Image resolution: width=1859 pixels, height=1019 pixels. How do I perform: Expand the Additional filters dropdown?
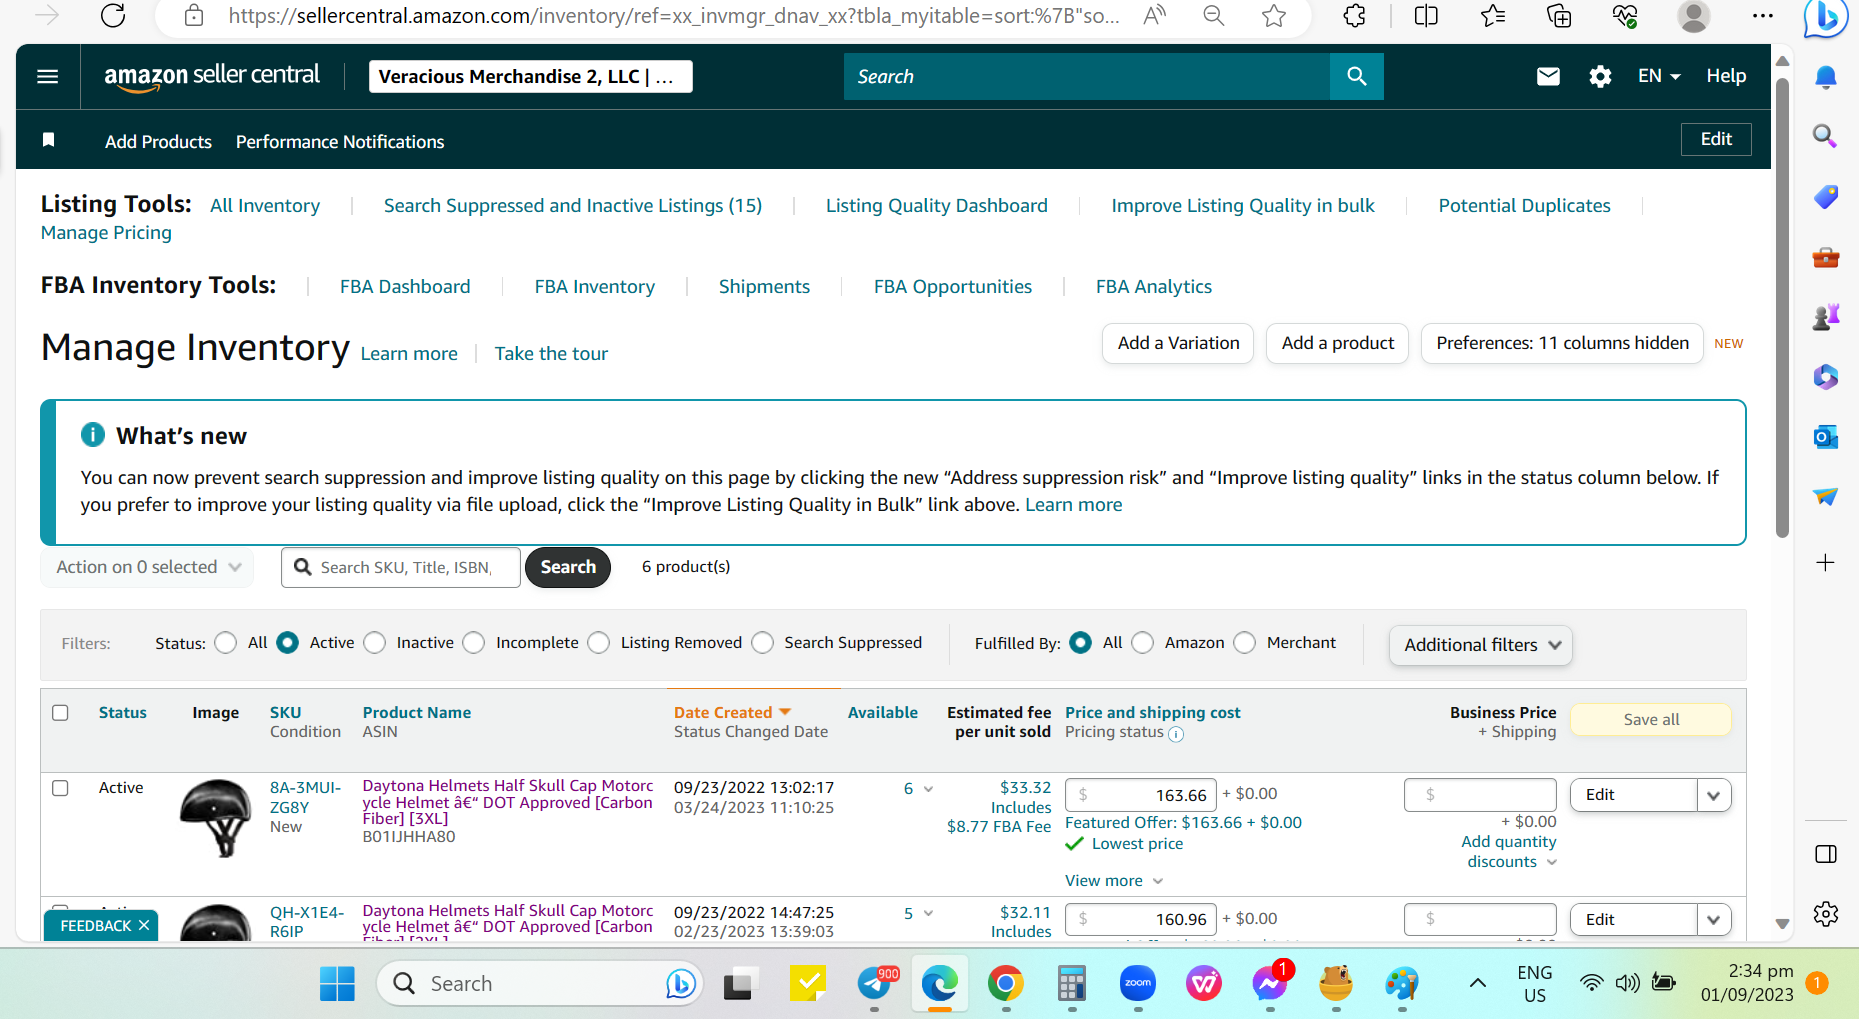(1480, 645)
